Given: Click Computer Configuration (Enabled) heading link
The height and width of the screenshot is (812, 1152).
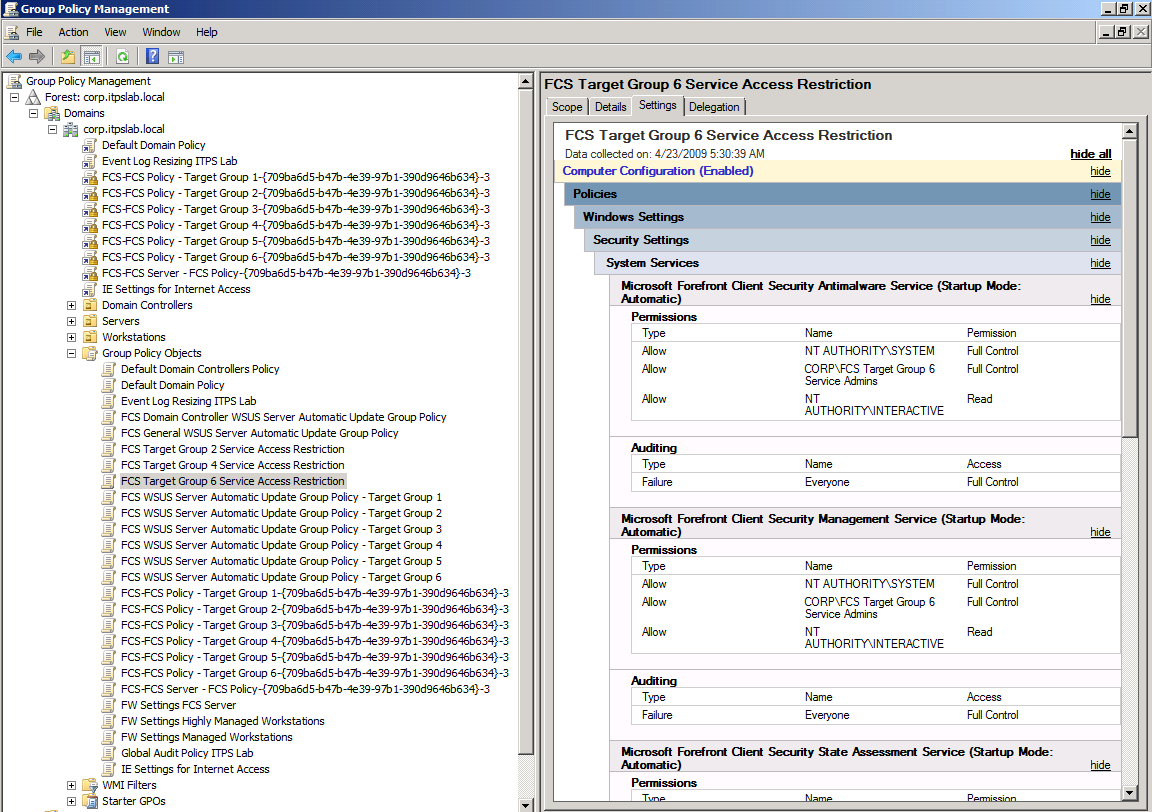Looking at the screenshot, I should pos(658,171).
